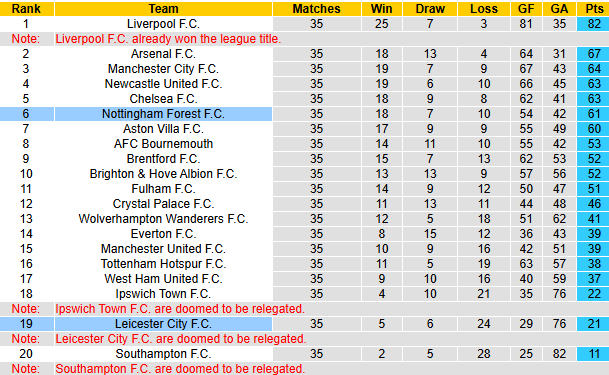Image resolution: width=609 pixels, height=375 pixels.
Task: Click the Team column header
Action: tap(164, 9)
